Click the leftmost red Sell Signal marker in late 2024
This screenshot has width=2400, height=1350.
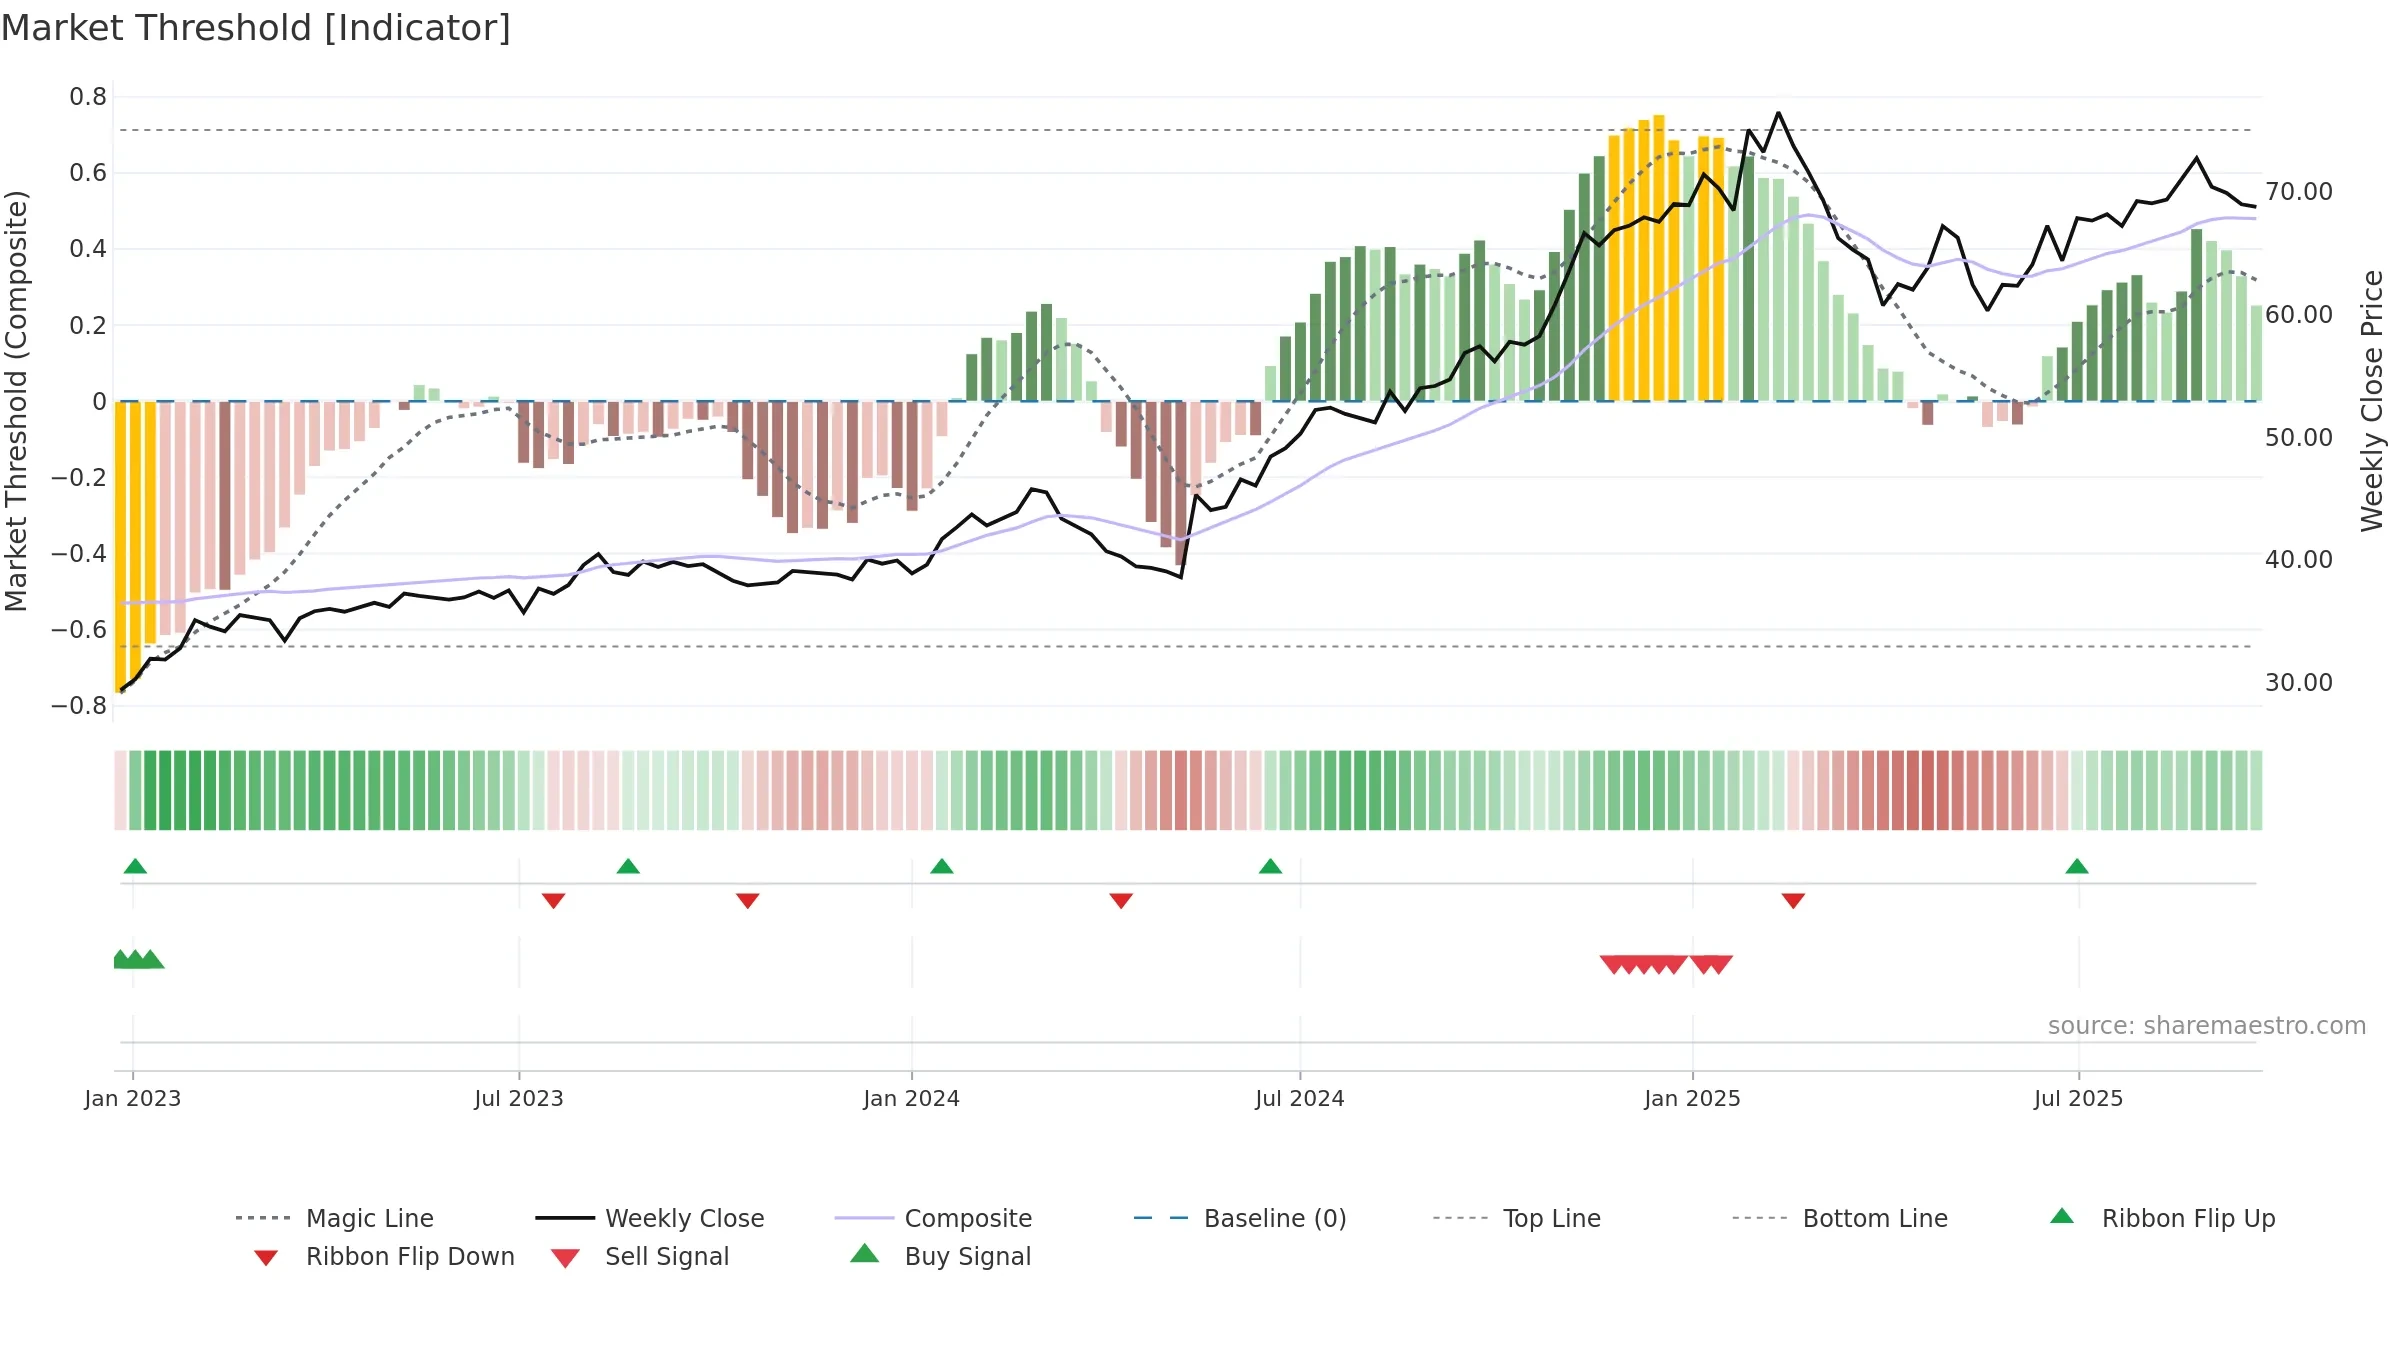tap(1613, 964)
